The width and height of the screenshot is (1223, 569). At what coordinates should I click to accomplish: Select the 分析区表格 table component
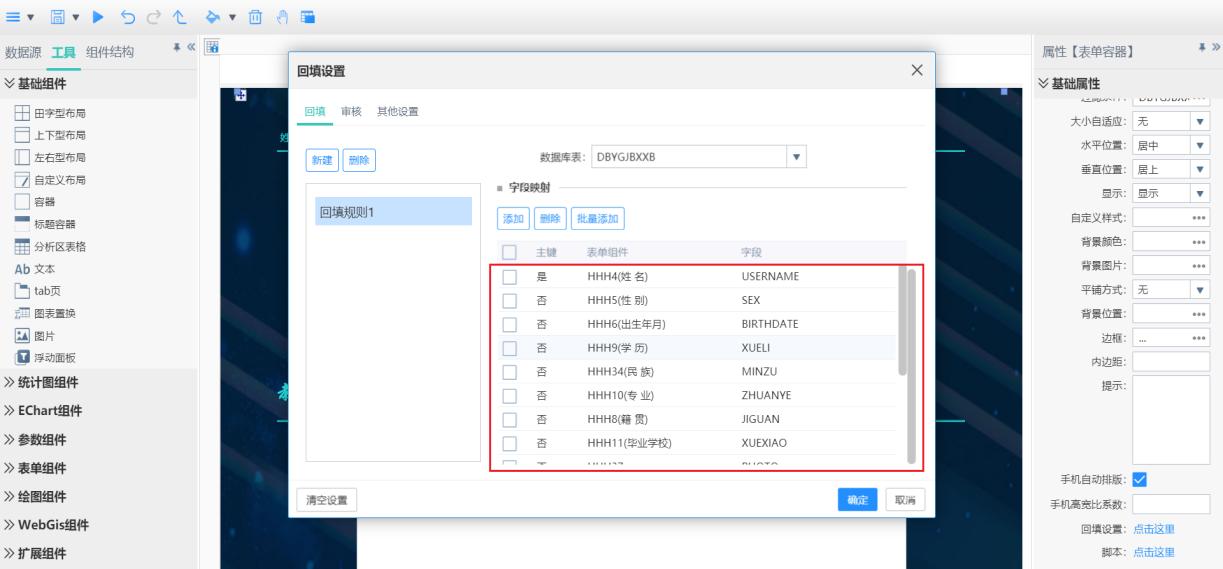point(57,247)
